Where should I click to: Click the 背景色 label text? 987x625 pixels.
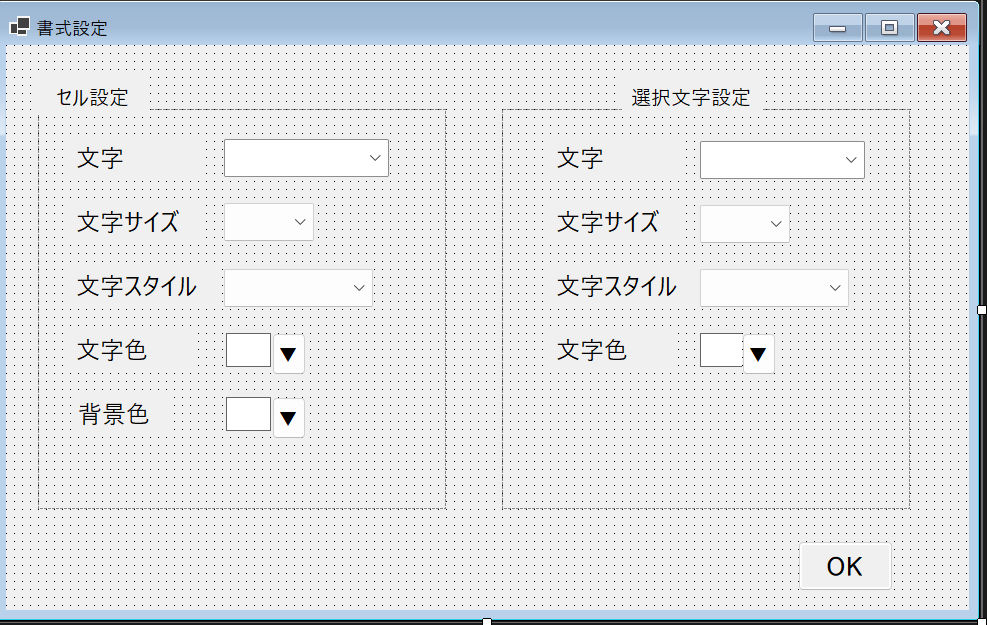tap(114, 414)
